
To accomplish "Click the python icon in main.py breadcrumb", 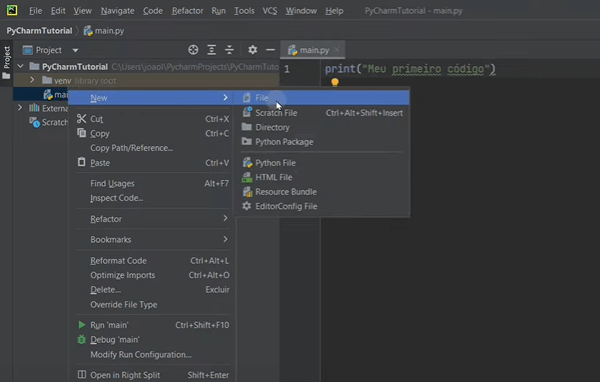I will (88, 31).
